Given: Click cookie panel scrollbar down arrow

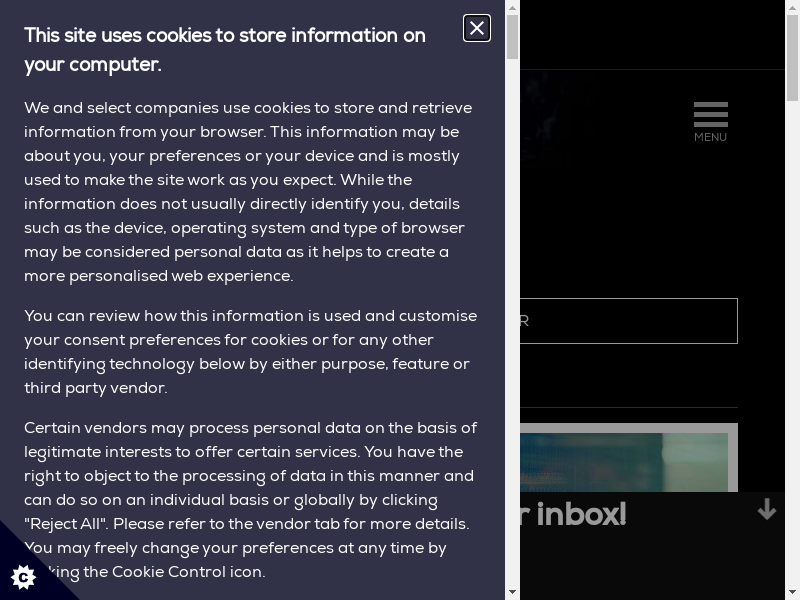Looking at the screenshot, I should 512,592.
